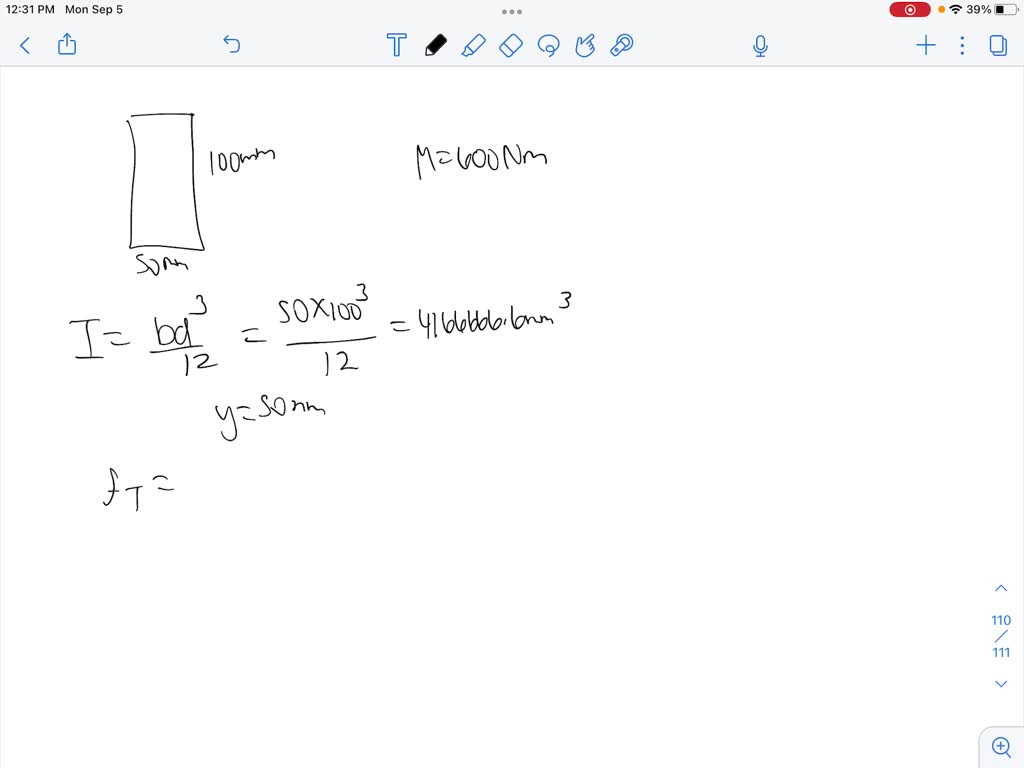This screenshot has height=768, width=1024.
Task: Open page navigation by tapping 110/111
Action: pos(1001,636)
